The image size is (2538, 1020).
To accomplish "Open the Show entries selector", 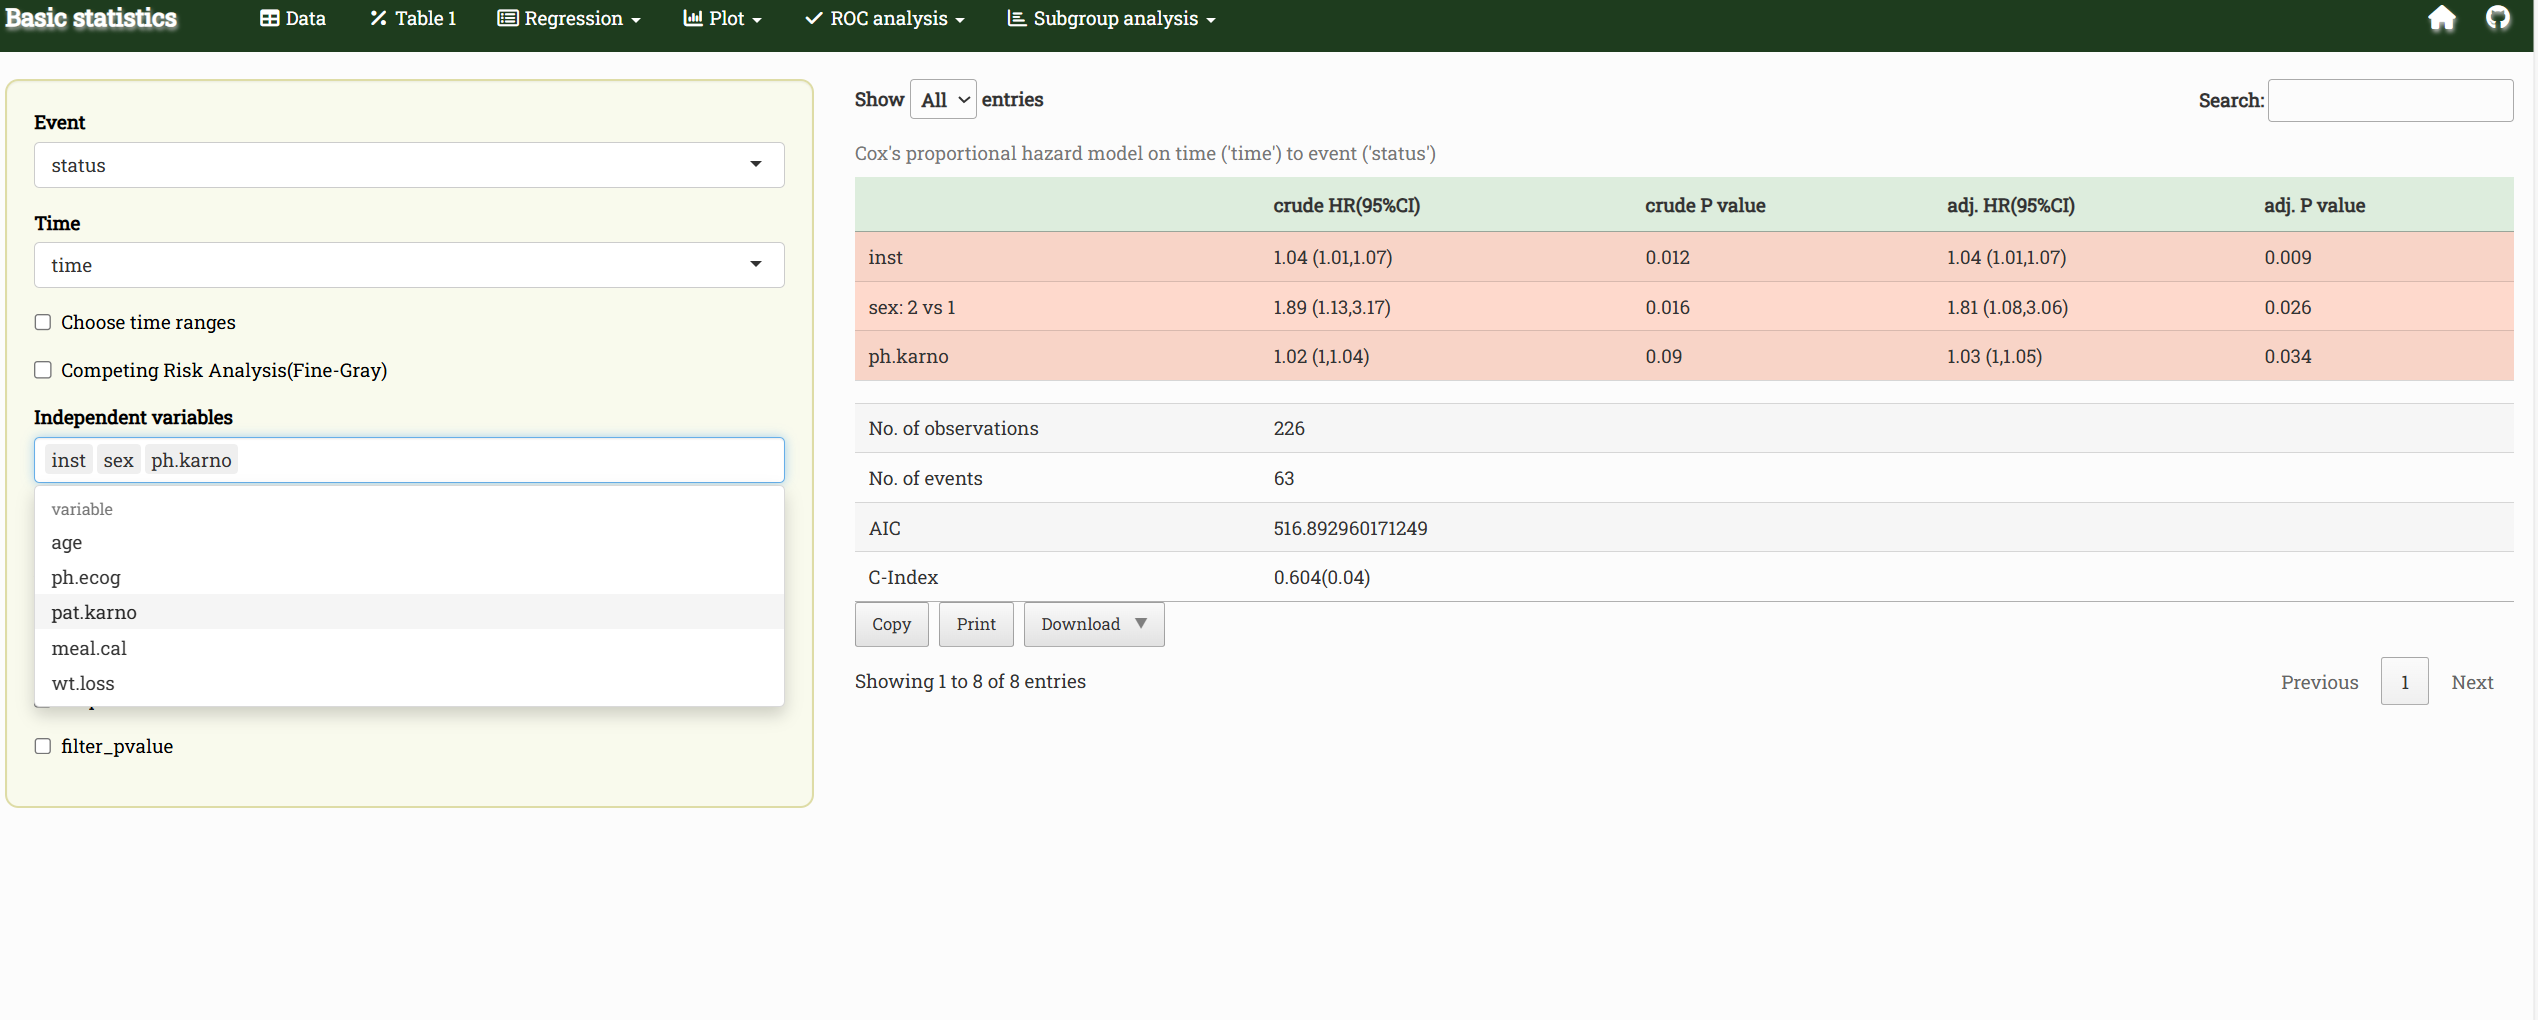I will 943,100.
